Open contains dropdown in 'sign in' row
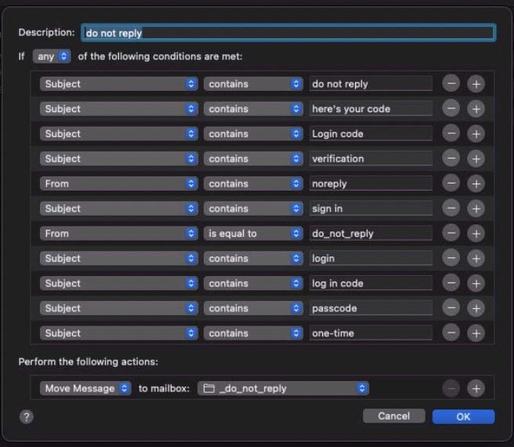The image size is (514, 447). tap(253, 208)
